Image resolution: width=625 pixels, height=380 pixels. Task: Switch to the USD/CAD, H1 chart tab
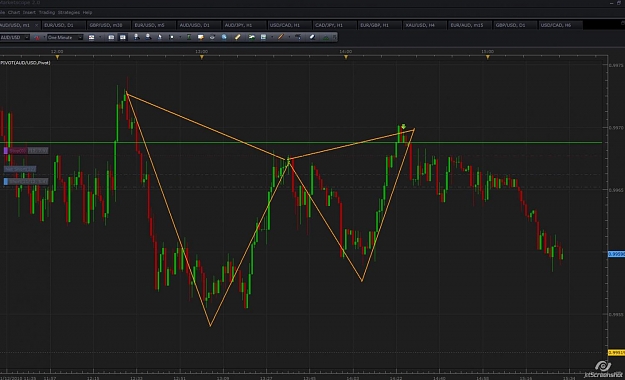click(289, 25)
